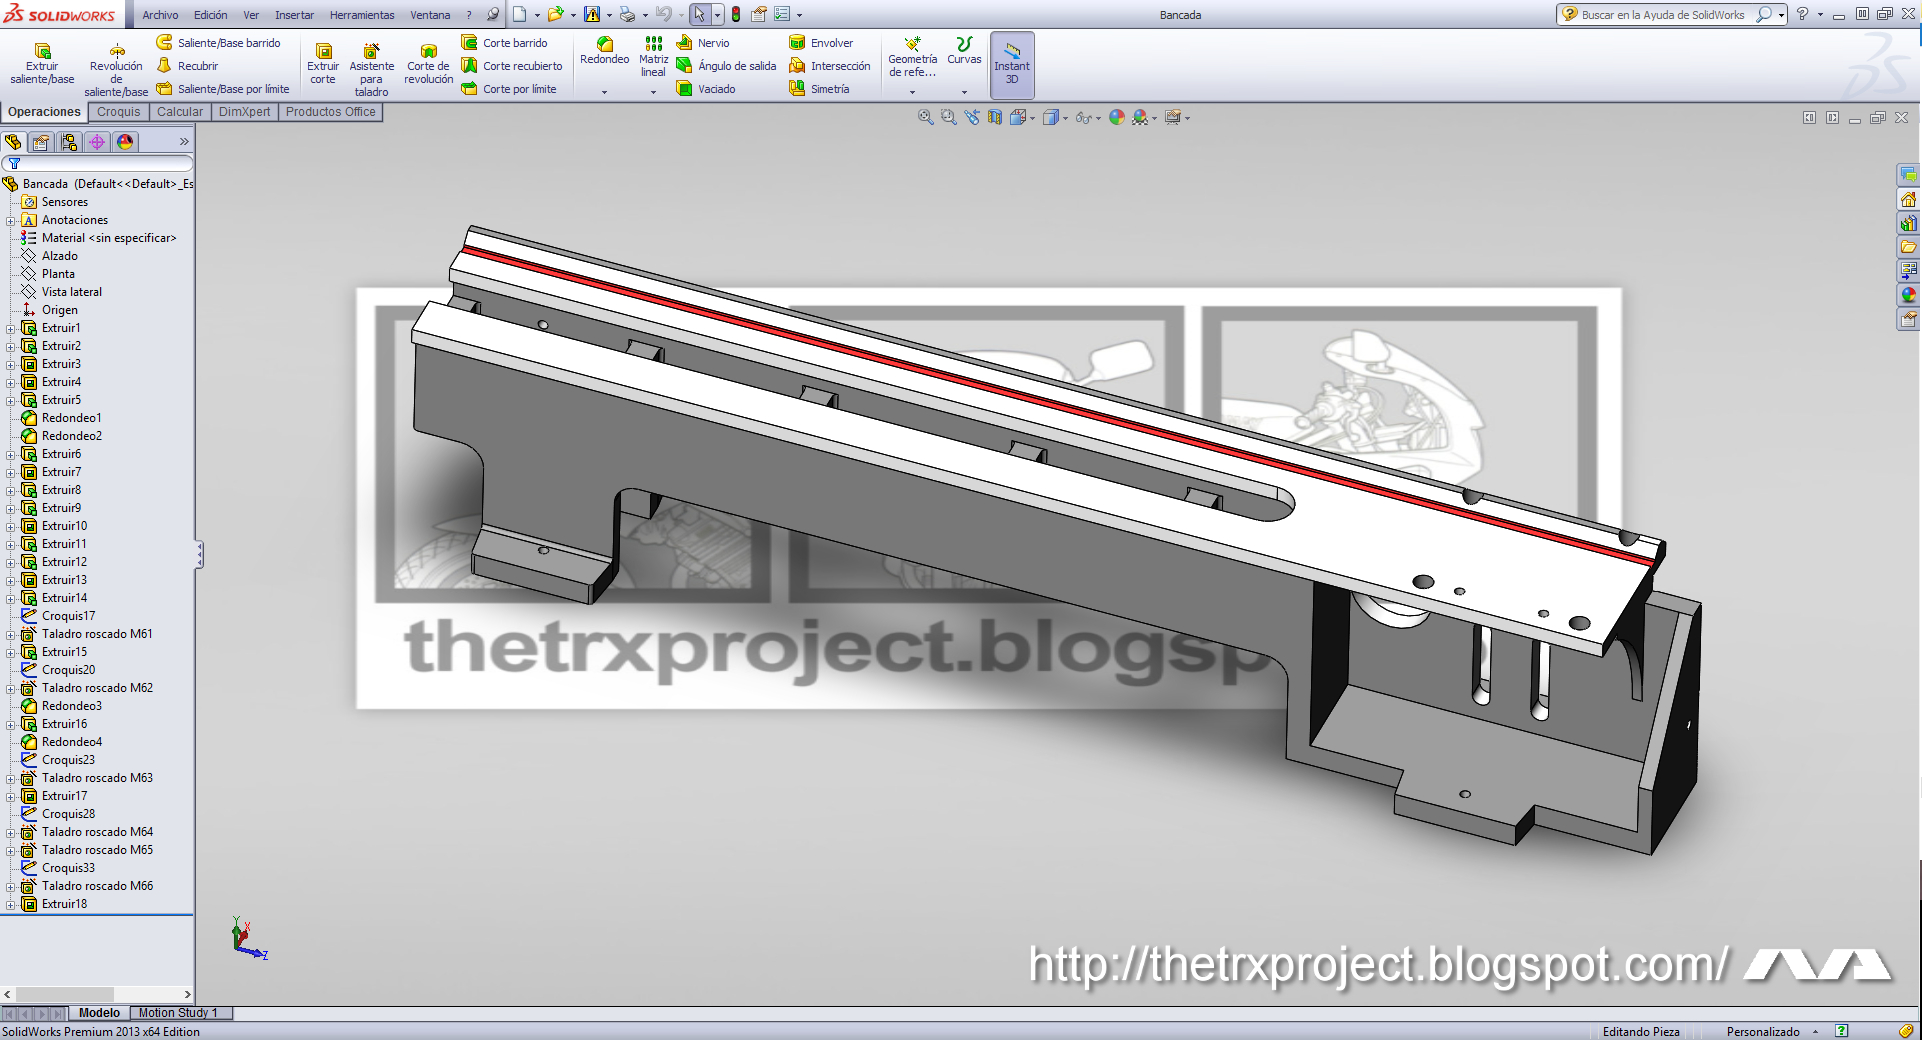Toggle the Select arrow cursor tool

(699, 14)
